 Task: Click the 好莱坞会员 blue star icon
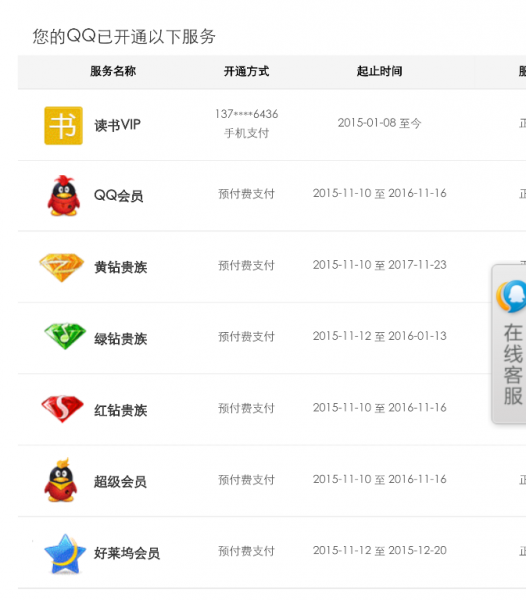(65, 554)
